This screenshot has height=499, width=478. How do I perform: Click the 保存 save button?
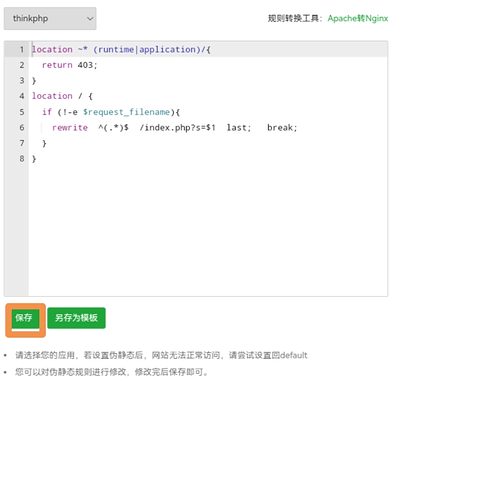[x=25, y=318]
